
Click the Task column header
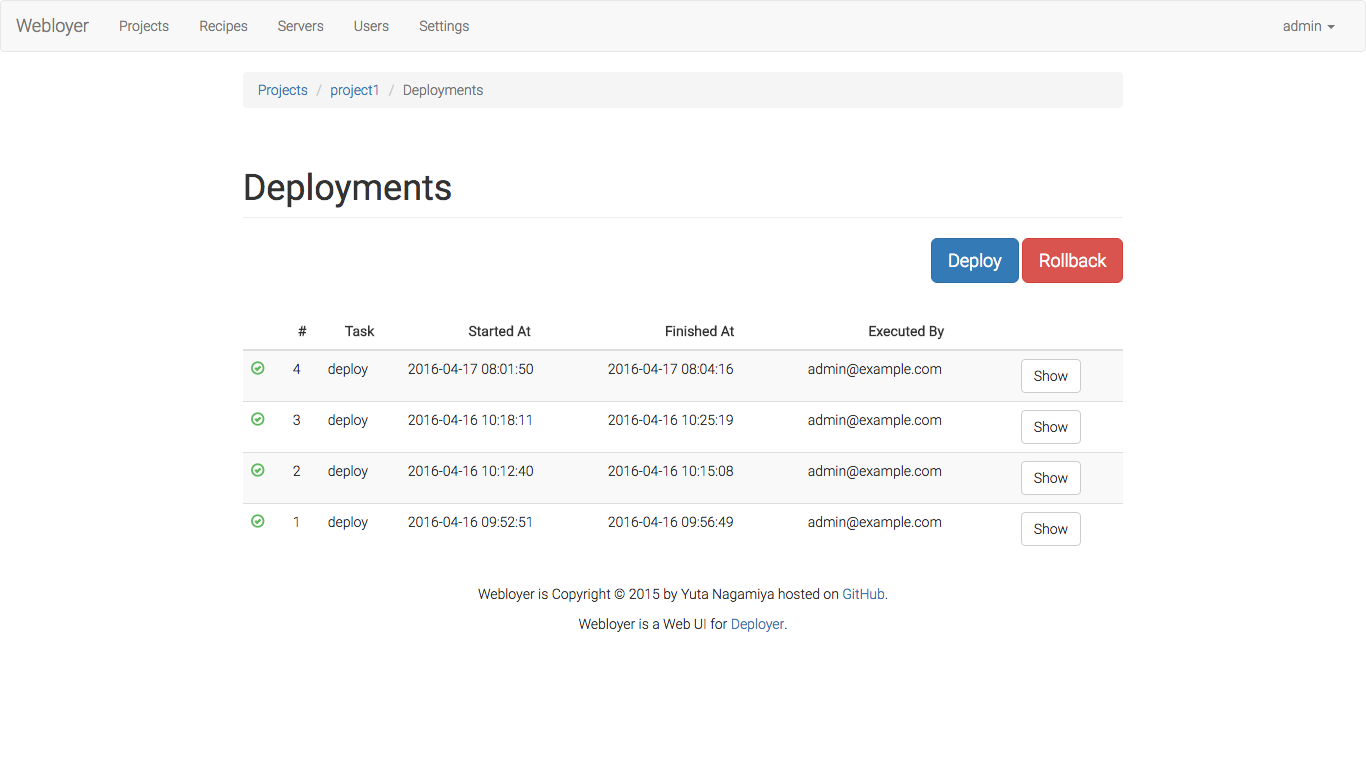tap(360, 331)
